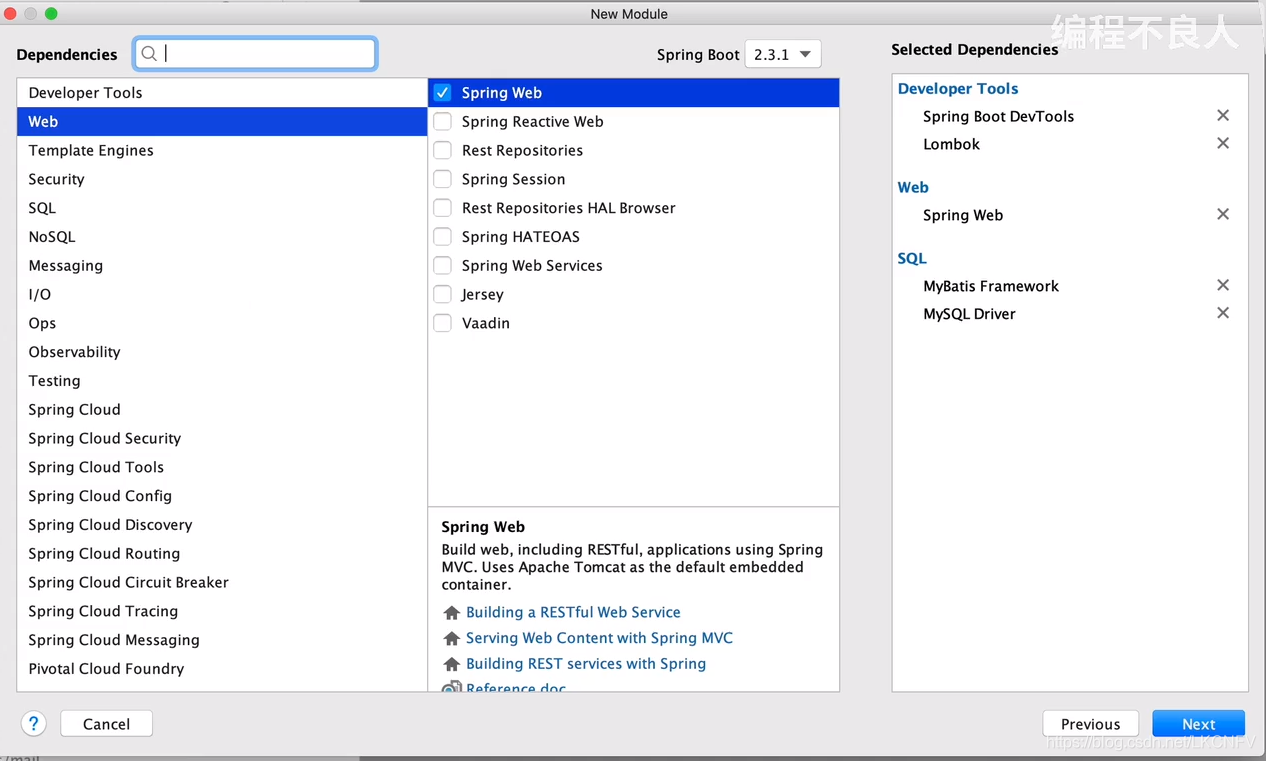Click home icon beside Serving Web Content
Viewport: 1266px width, 761px height.
pyautogui.click(x=451, y=639)
